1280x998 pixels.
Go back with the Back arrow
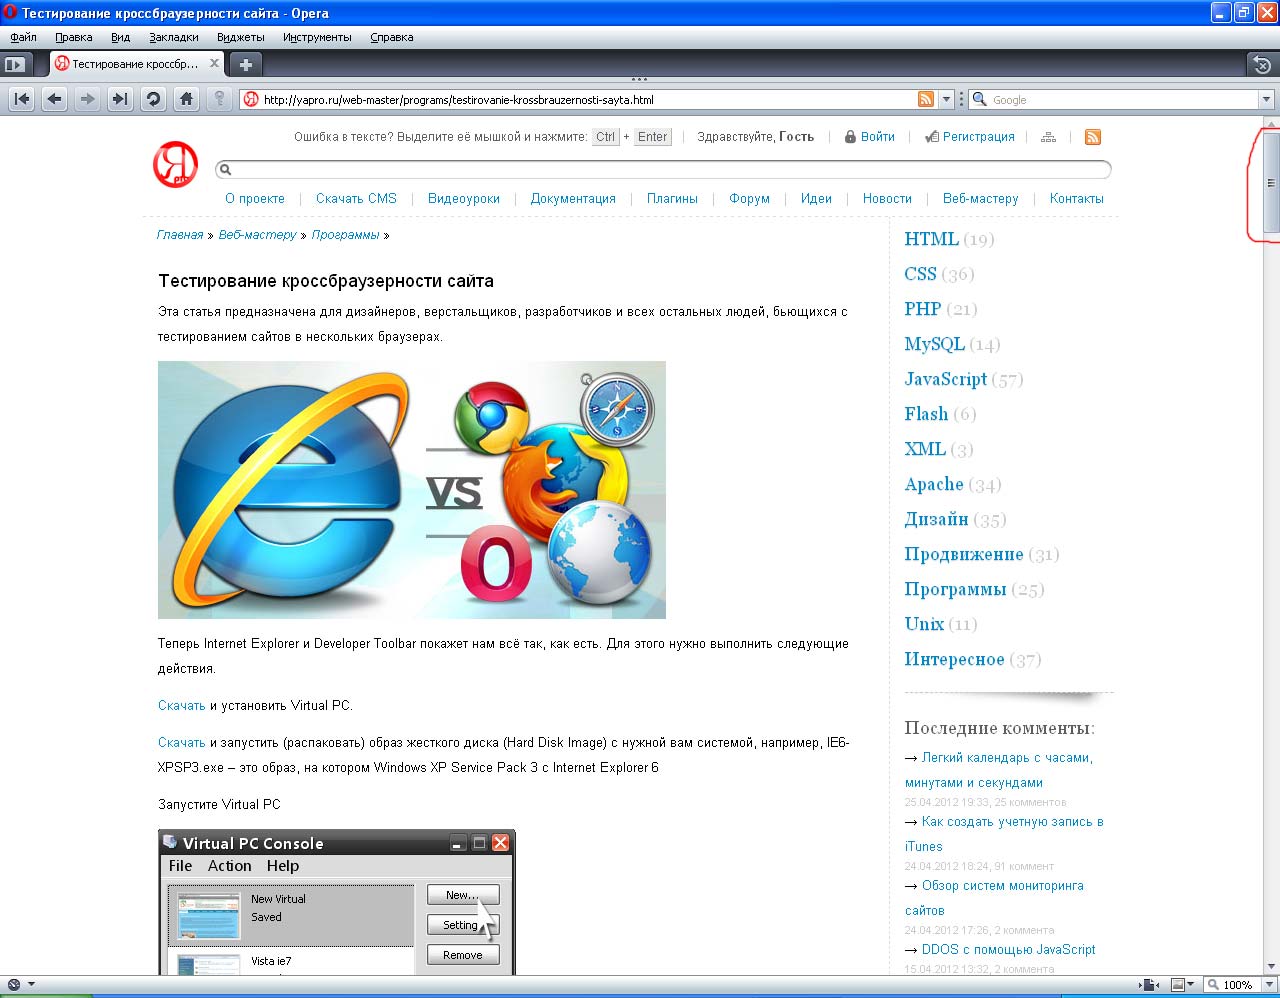click(x=55, y=99)
